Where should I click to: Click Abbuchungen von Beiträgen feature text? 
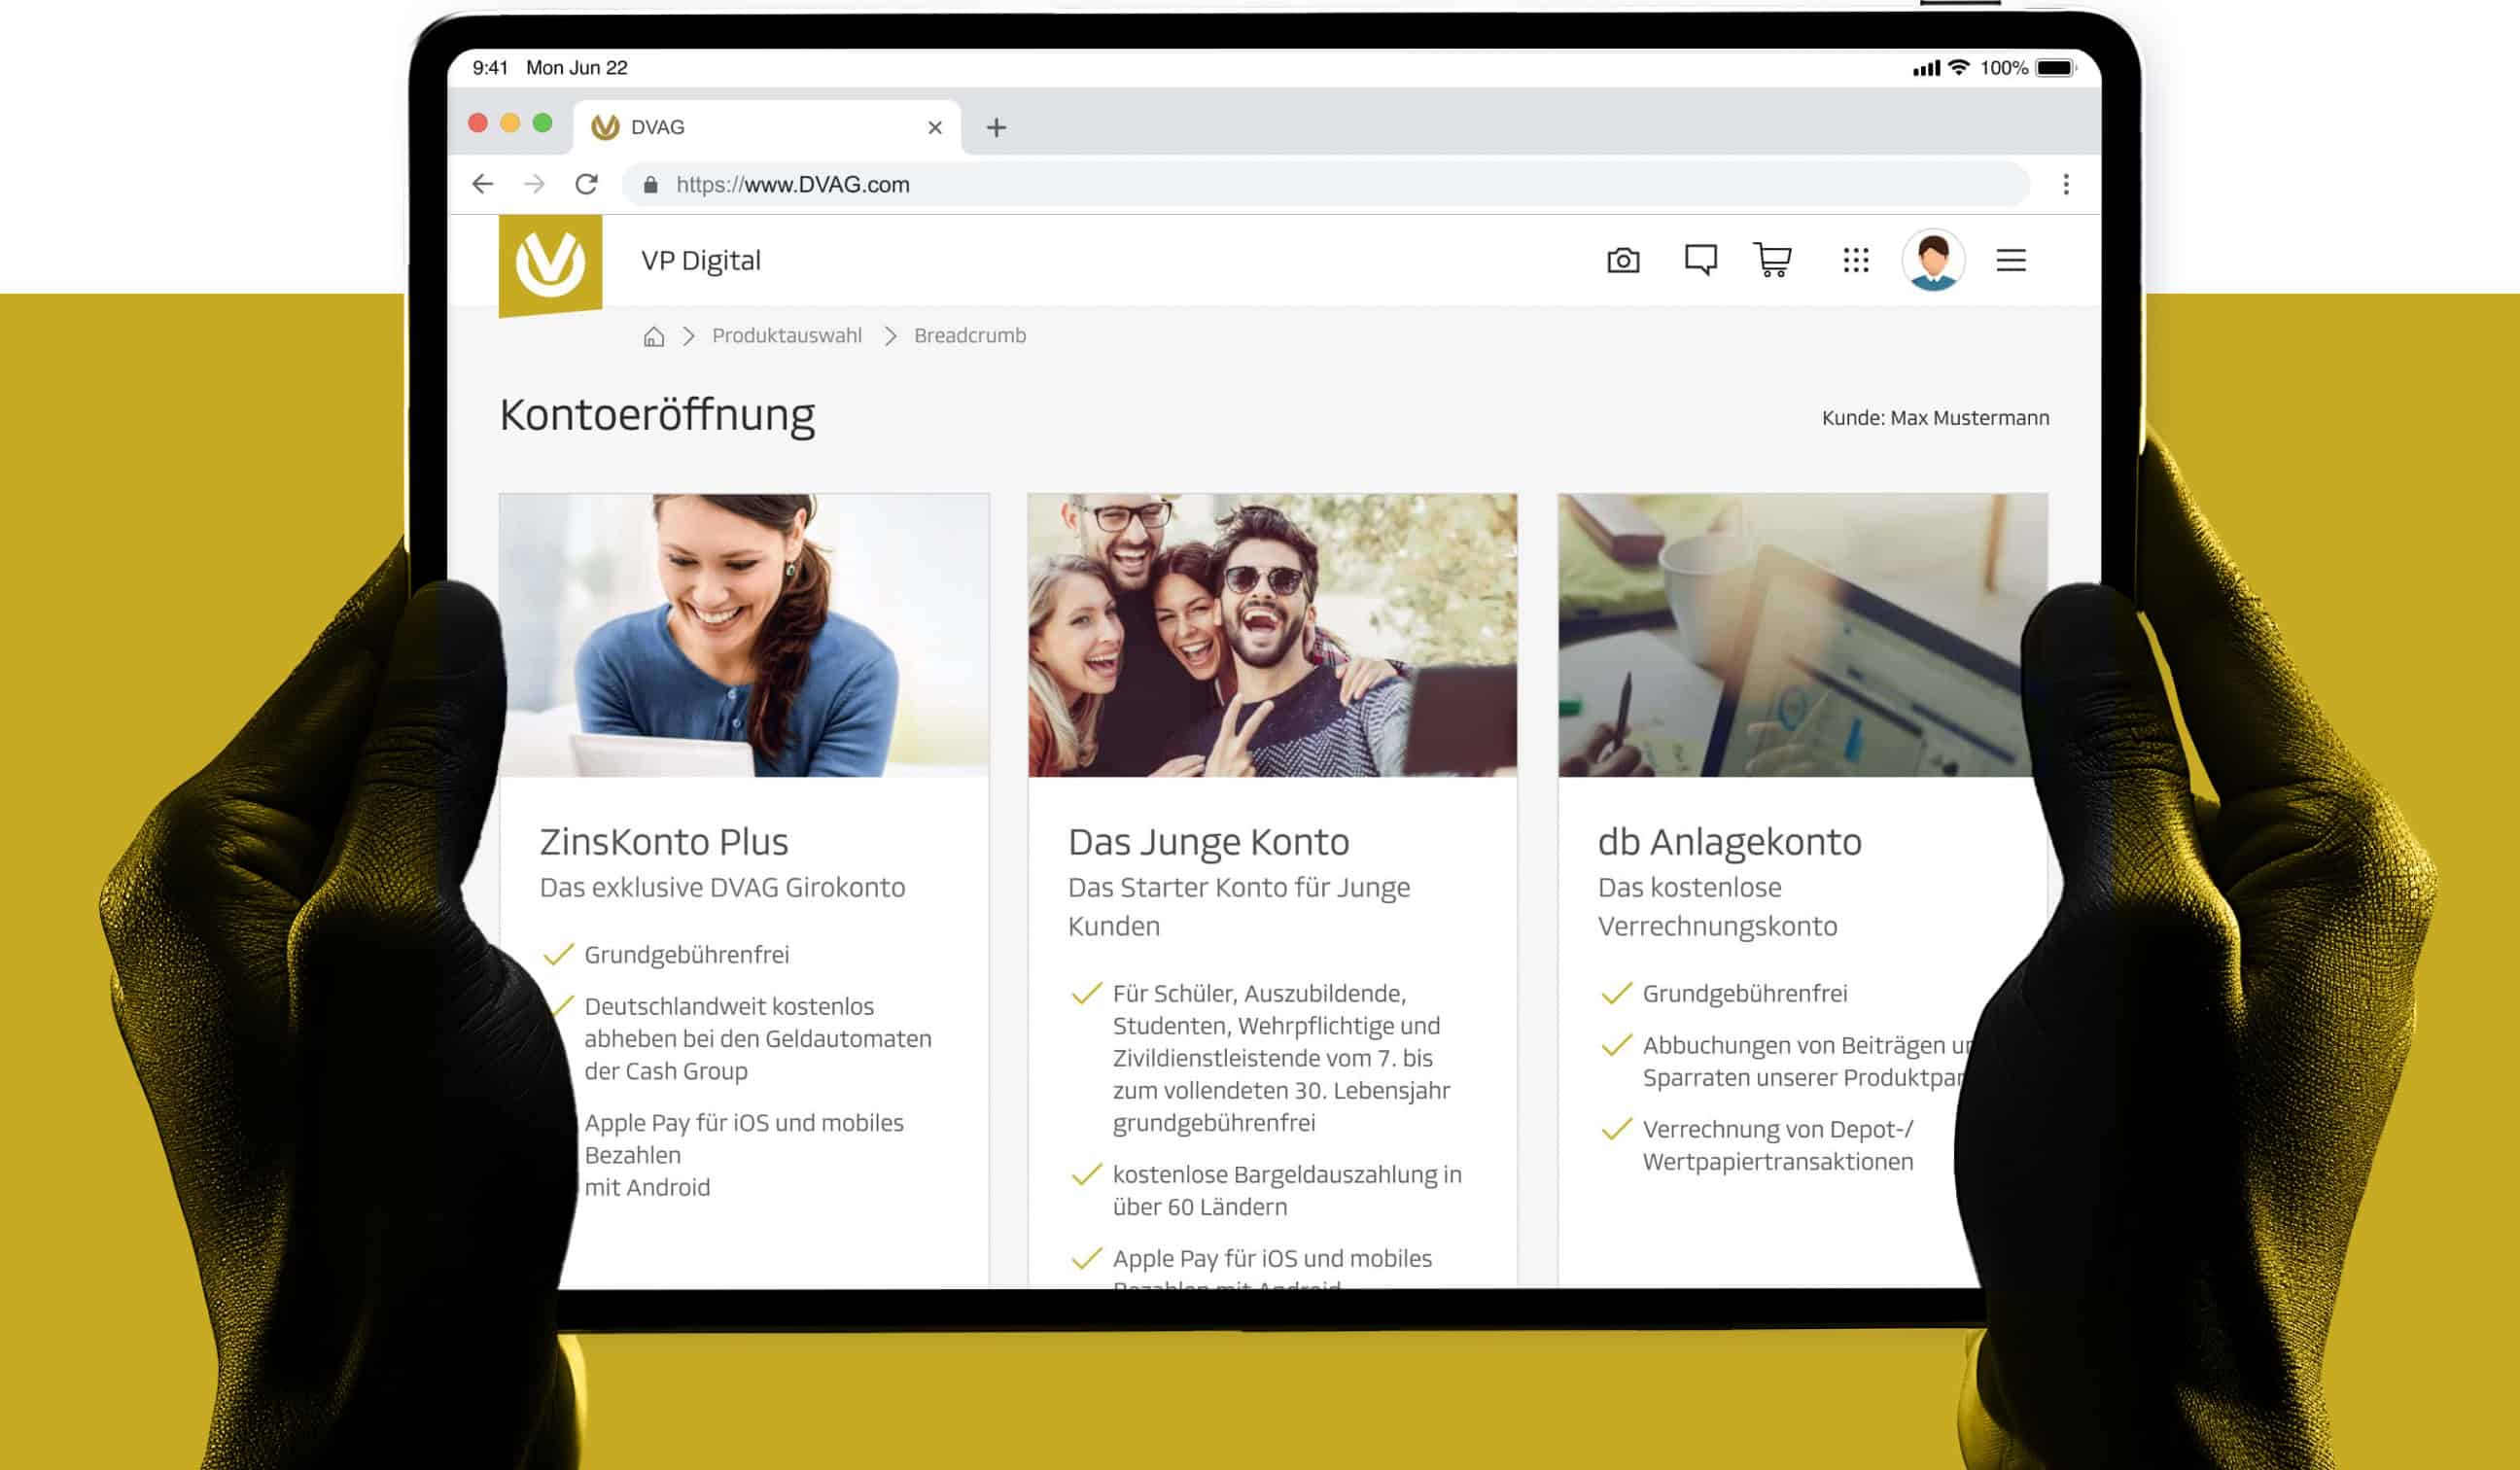[x=1806, y=1062]
